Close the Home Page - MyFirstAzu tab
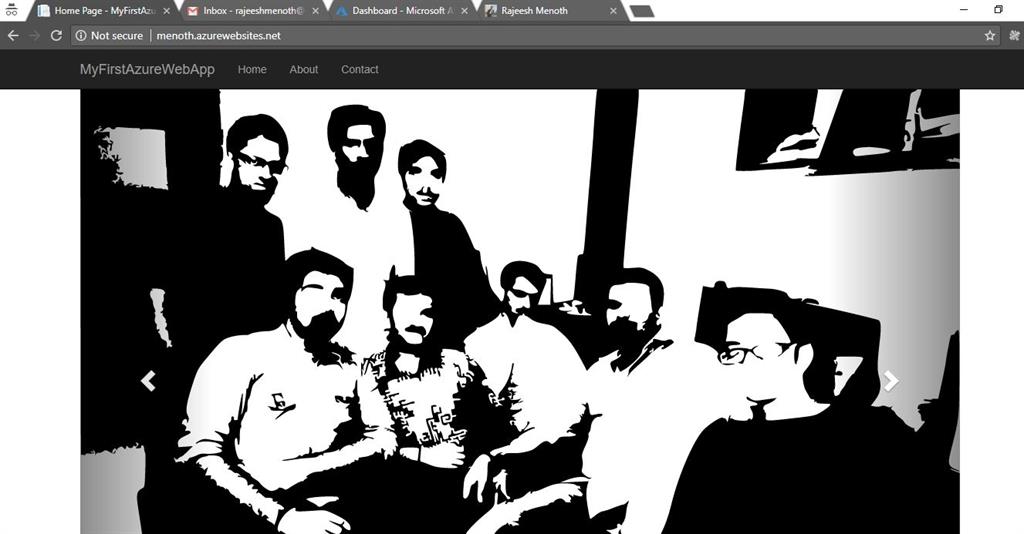 [x=167, y=11]
